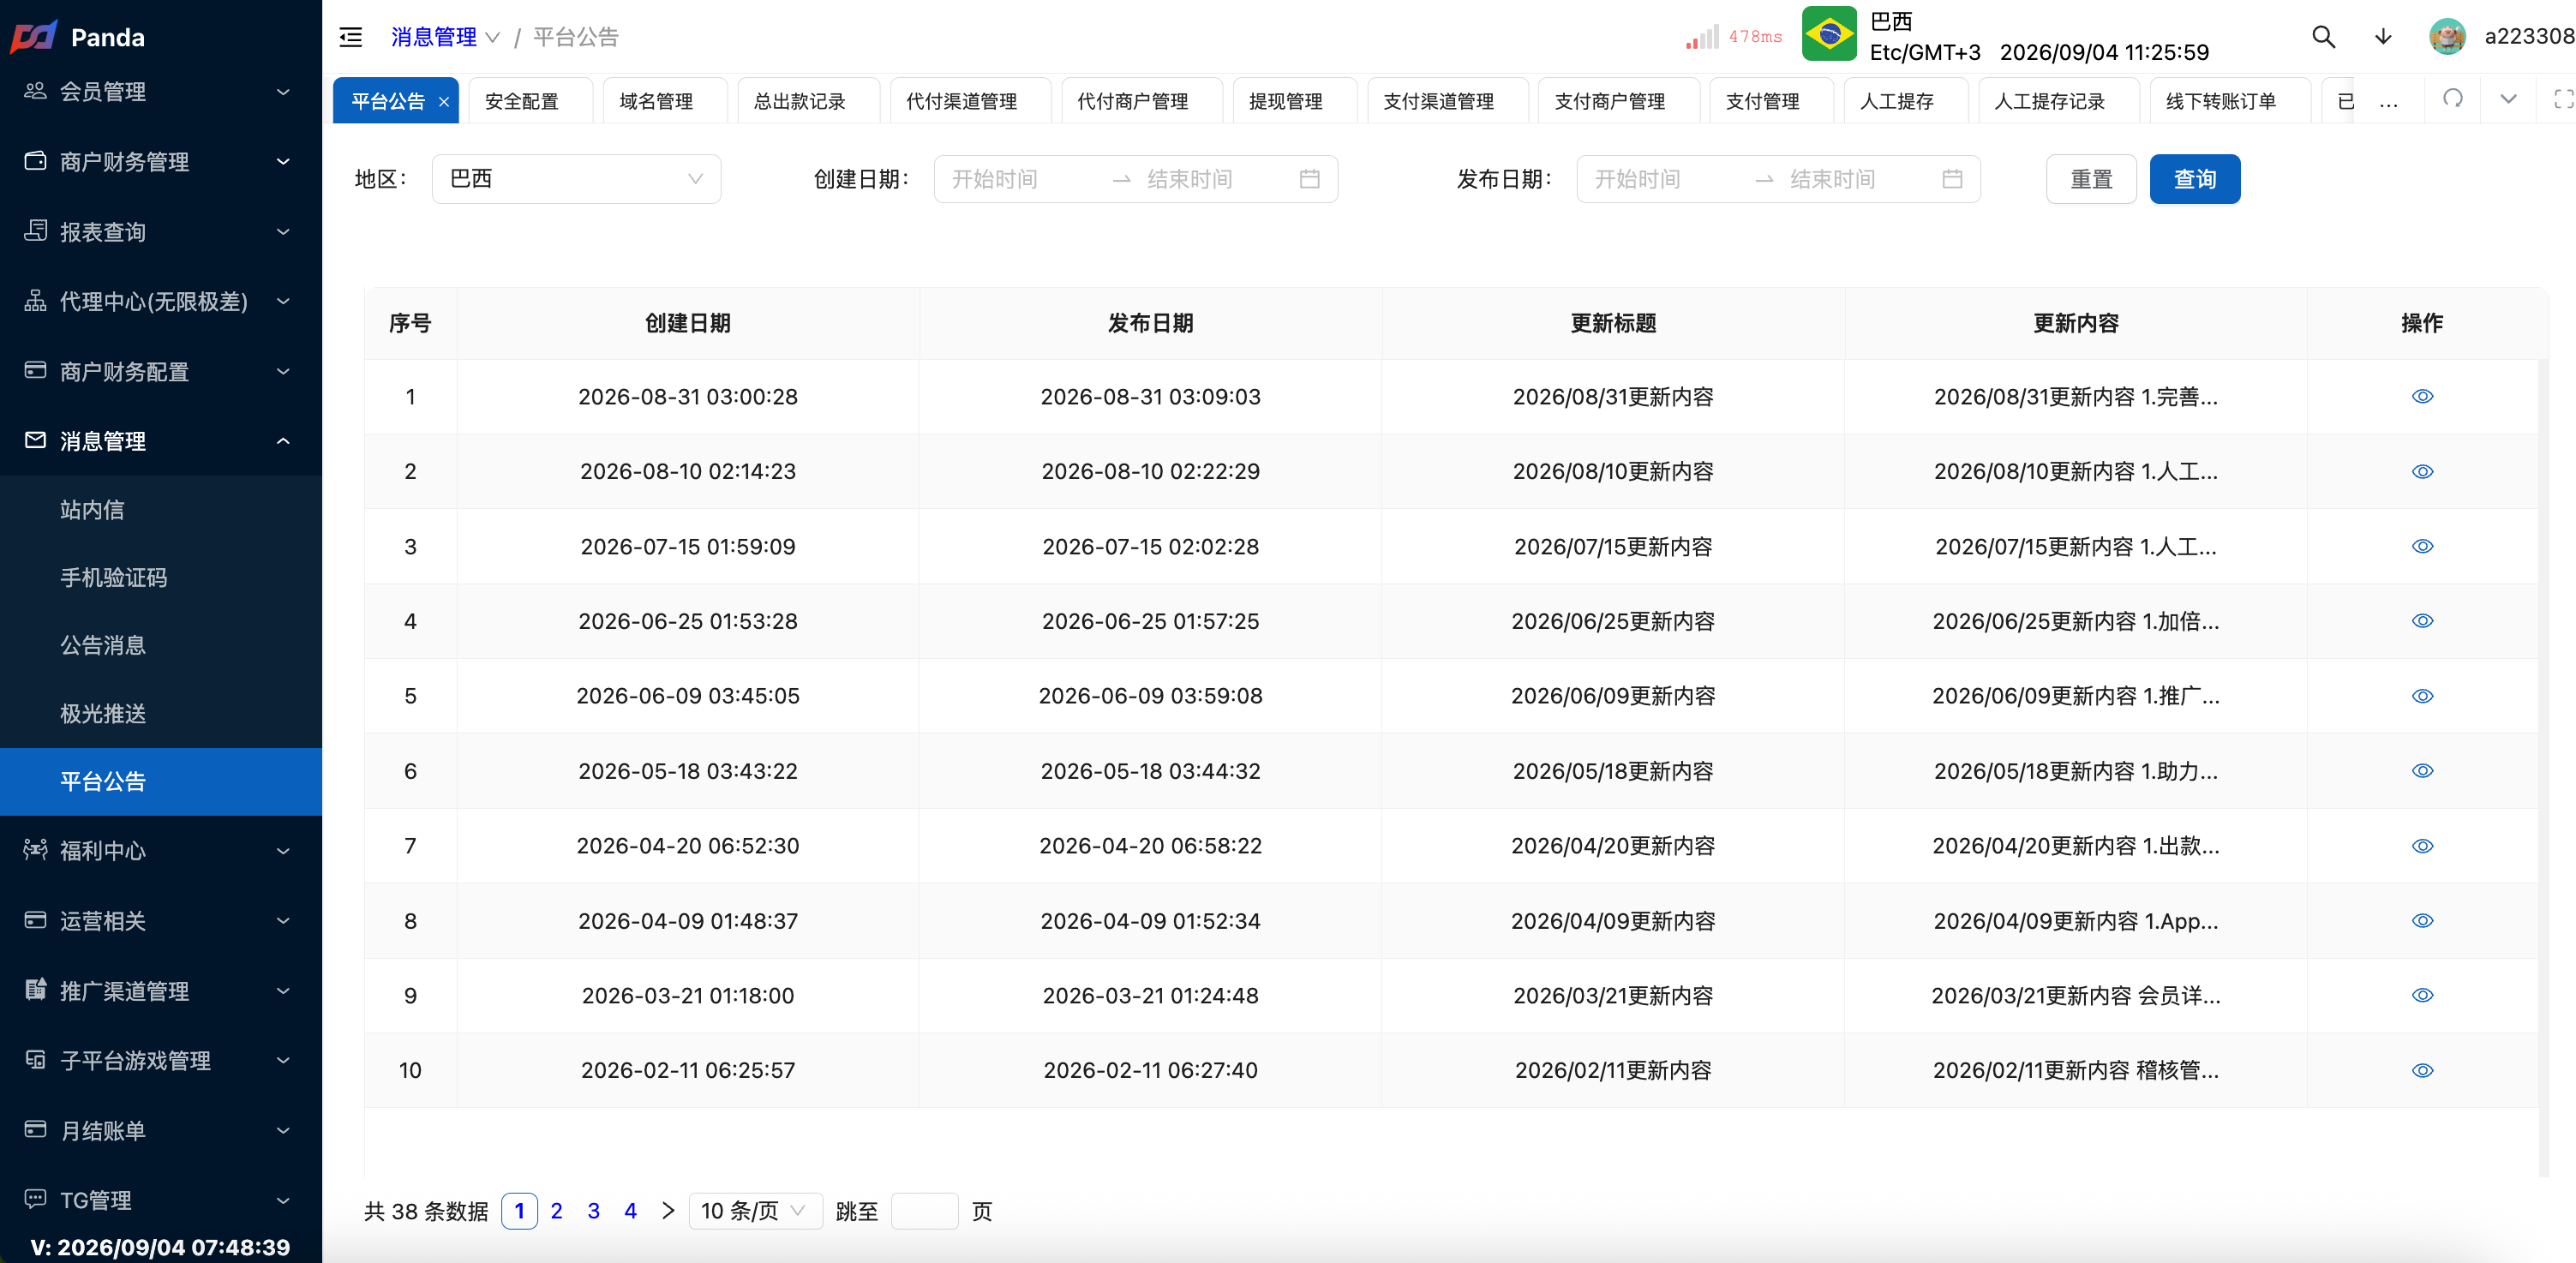Open 手机验证码 submenu item
2576x1263 pixels.
[161, 578]
